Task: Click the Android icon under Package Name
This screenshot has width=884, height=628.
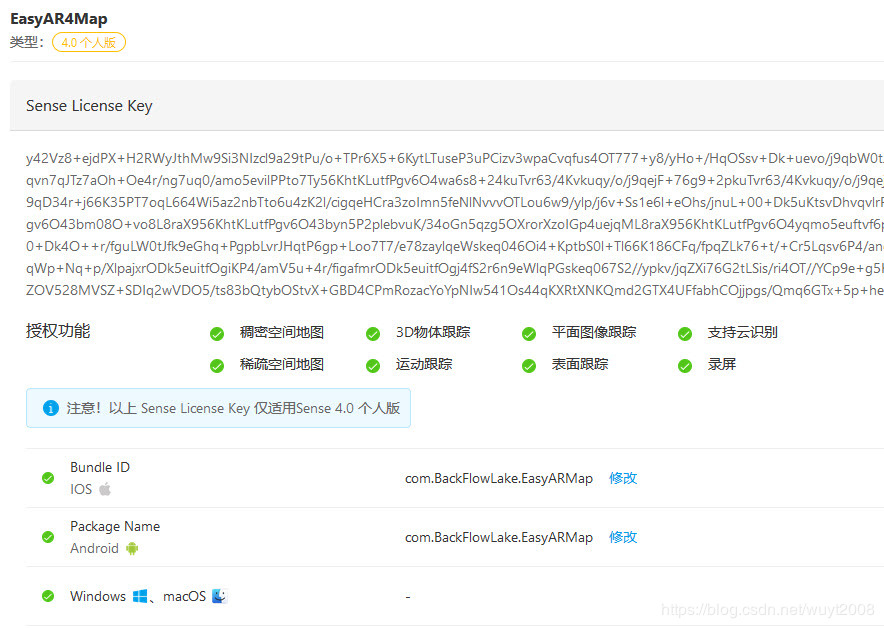Action: pos(132,548)
